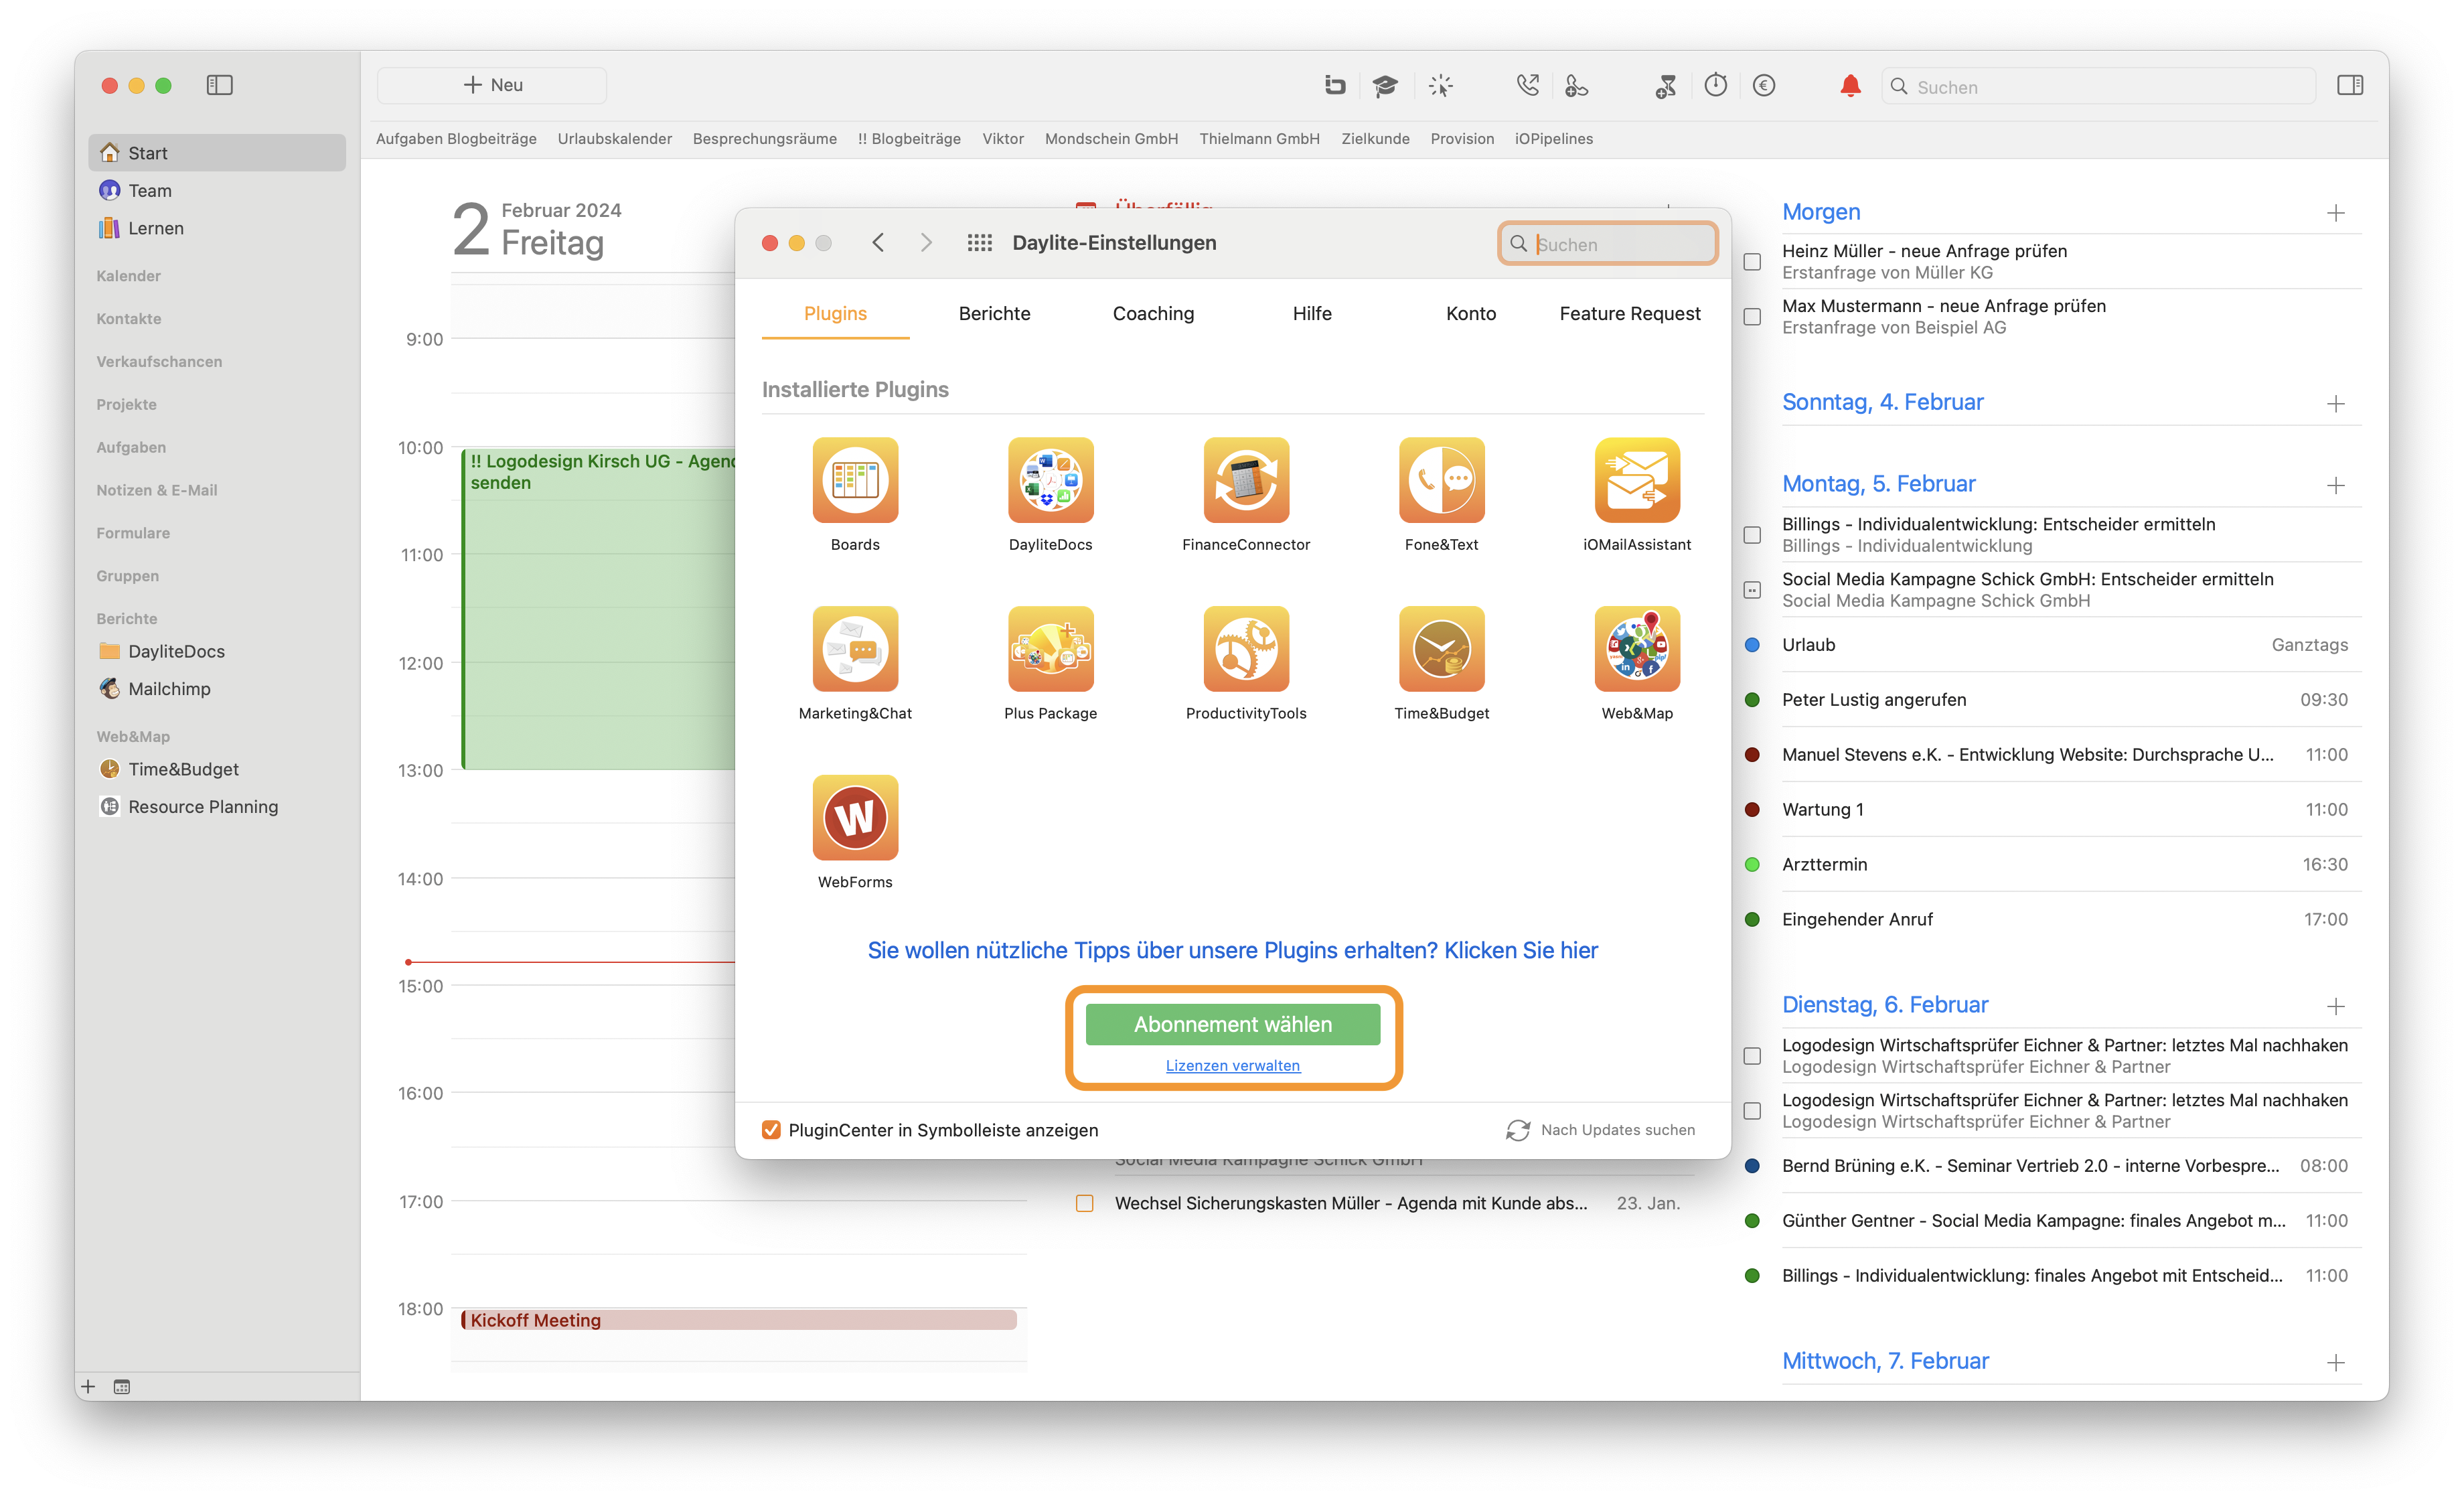2464x1500 pixels.
Task: Check off second Logodesign Wirtschaftsprüfer Eichner task
Action: point(1752,1111)
